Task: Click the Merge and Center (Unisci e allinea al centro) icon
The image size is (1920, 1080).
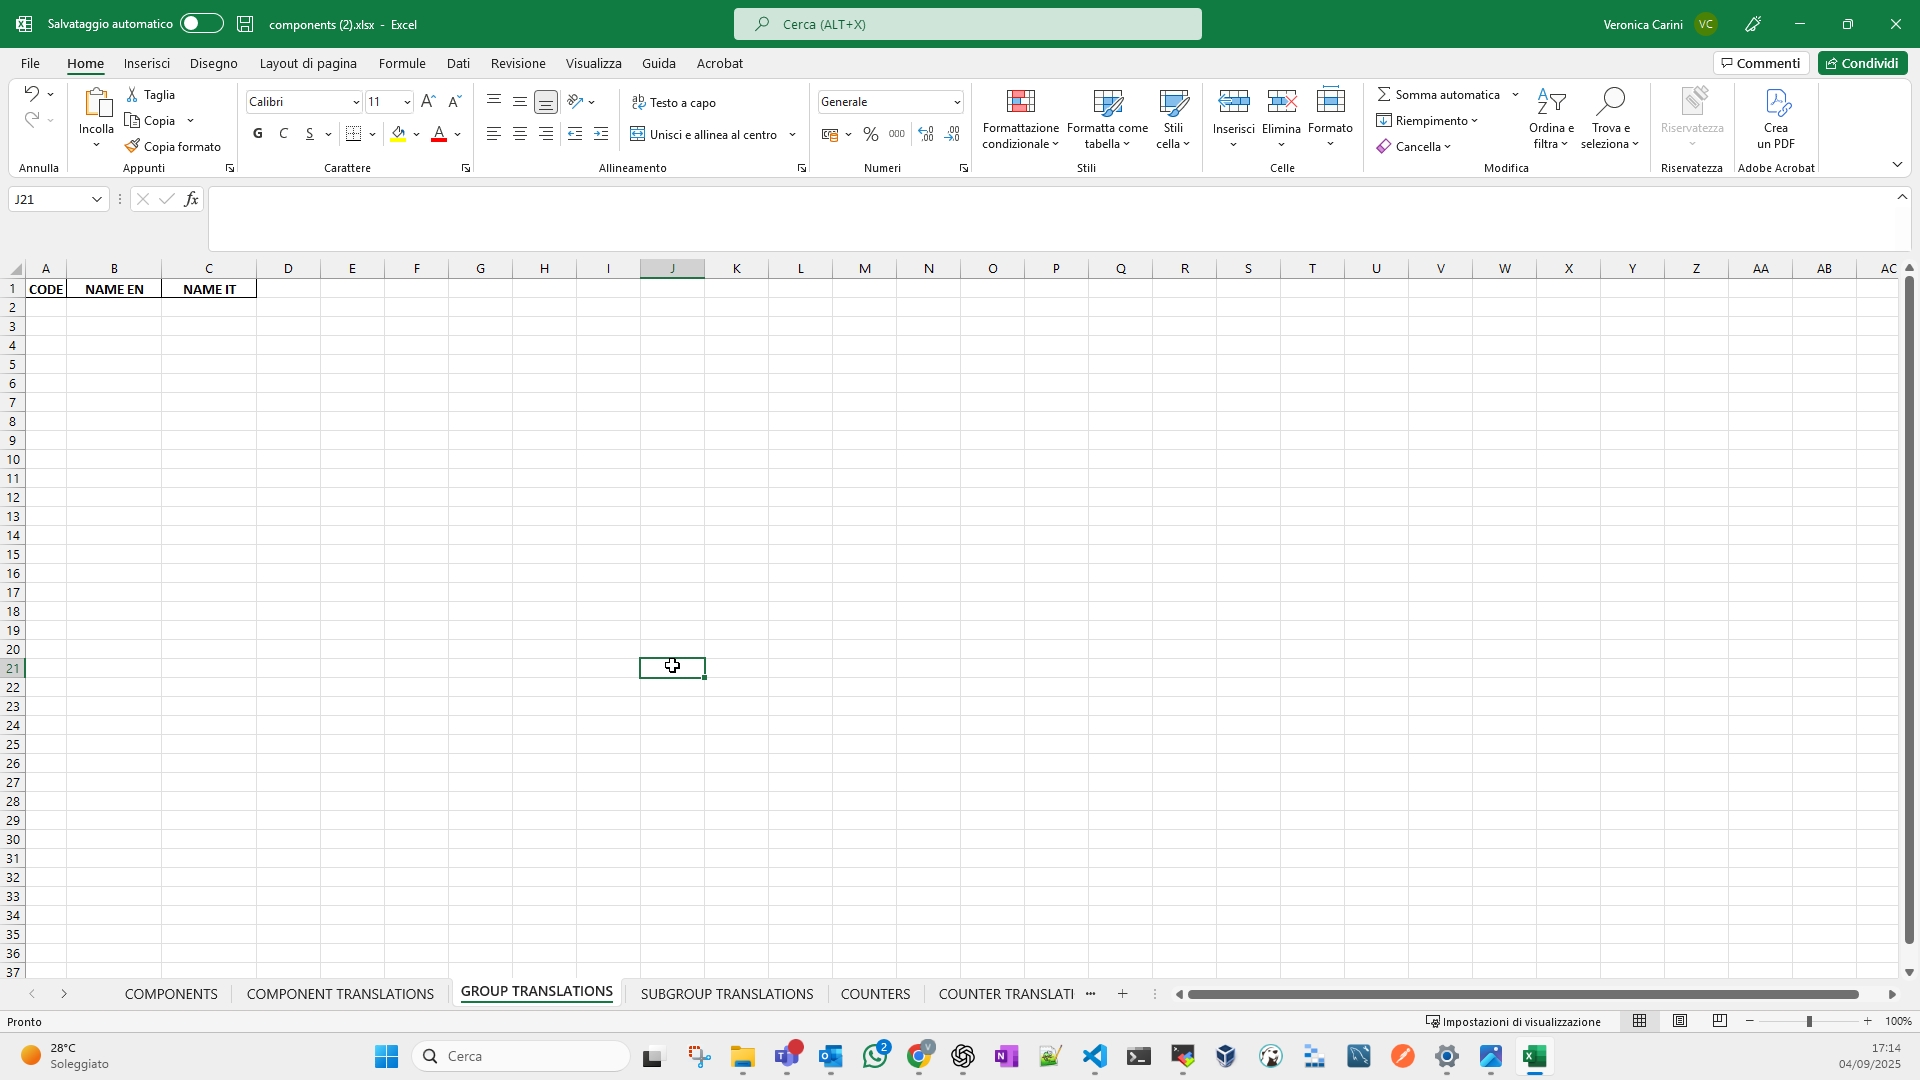Action: tap(638, 134)
